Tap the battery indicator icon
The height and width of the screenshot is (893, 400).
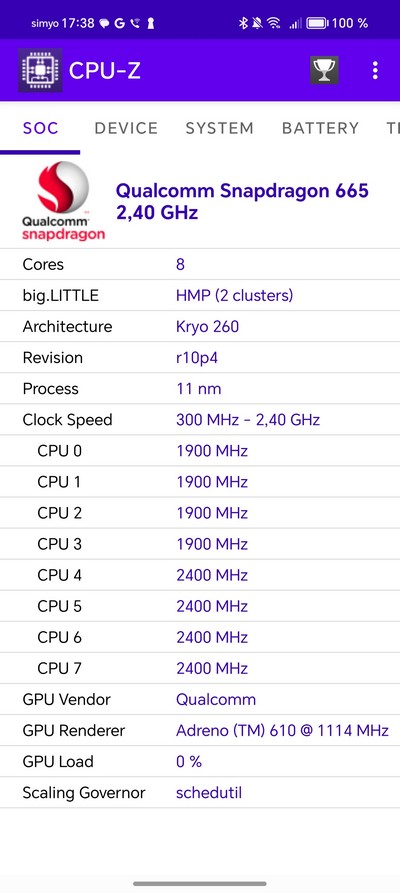[317, 23]
